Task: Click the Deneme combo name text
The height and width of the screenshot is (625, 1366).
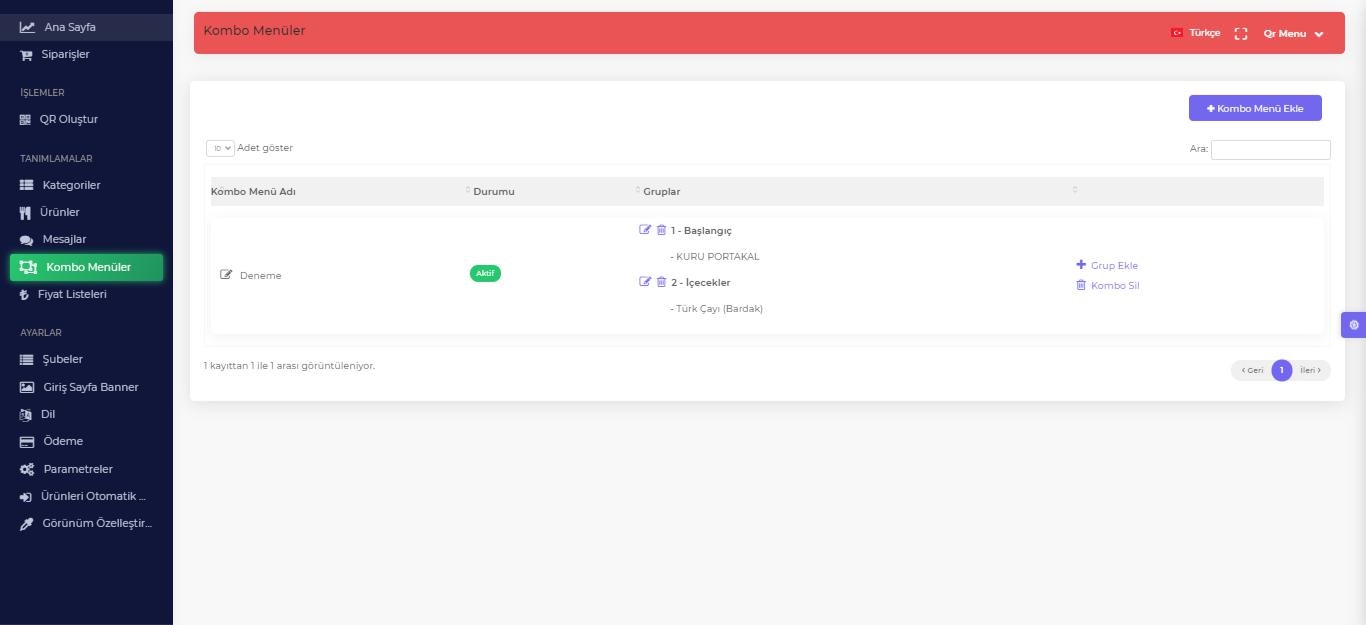Action: 260,276
